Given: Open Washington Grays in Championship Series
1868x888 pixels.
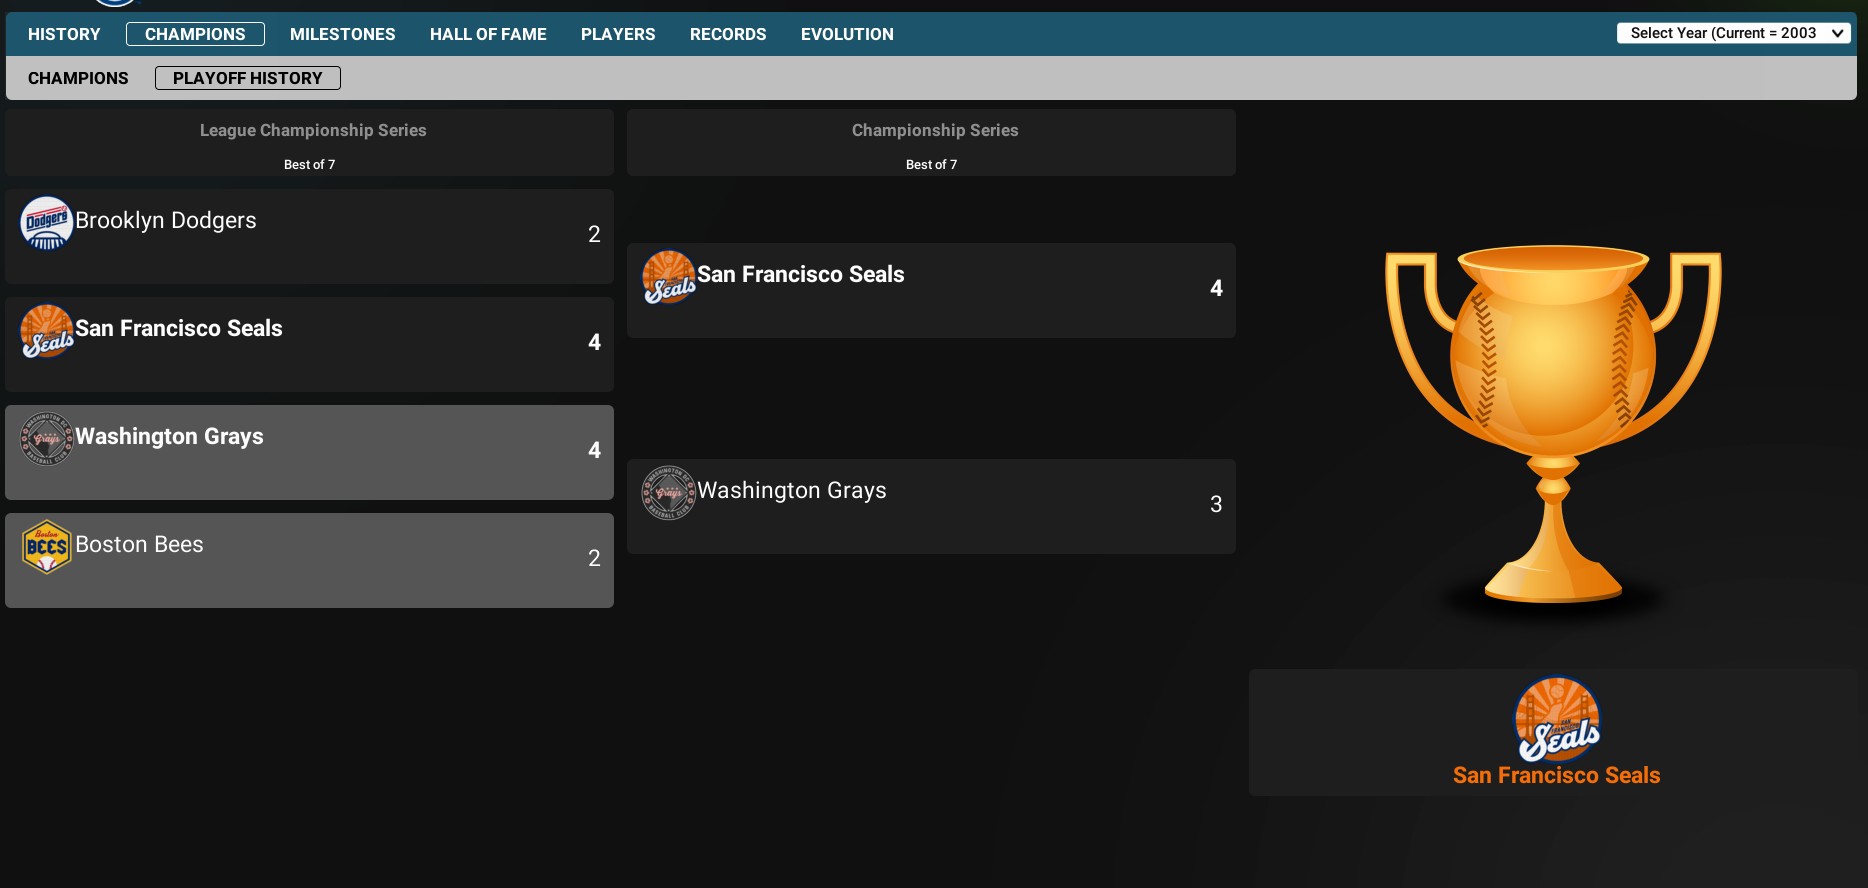Looking at the screenshot, I should pos(792,490).
